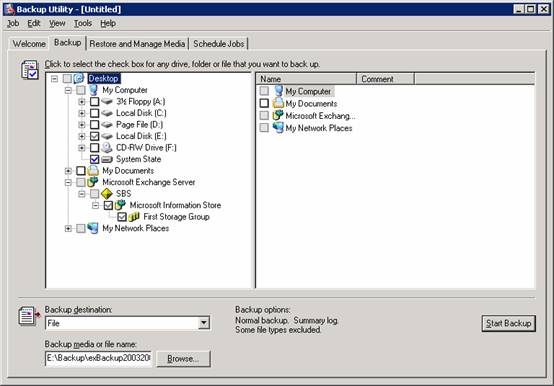Click the Page File (D:) drive icon
Image resolution: width=554 pixels, height=386 pixels.
pyautogui.click(x=107, y=125)
